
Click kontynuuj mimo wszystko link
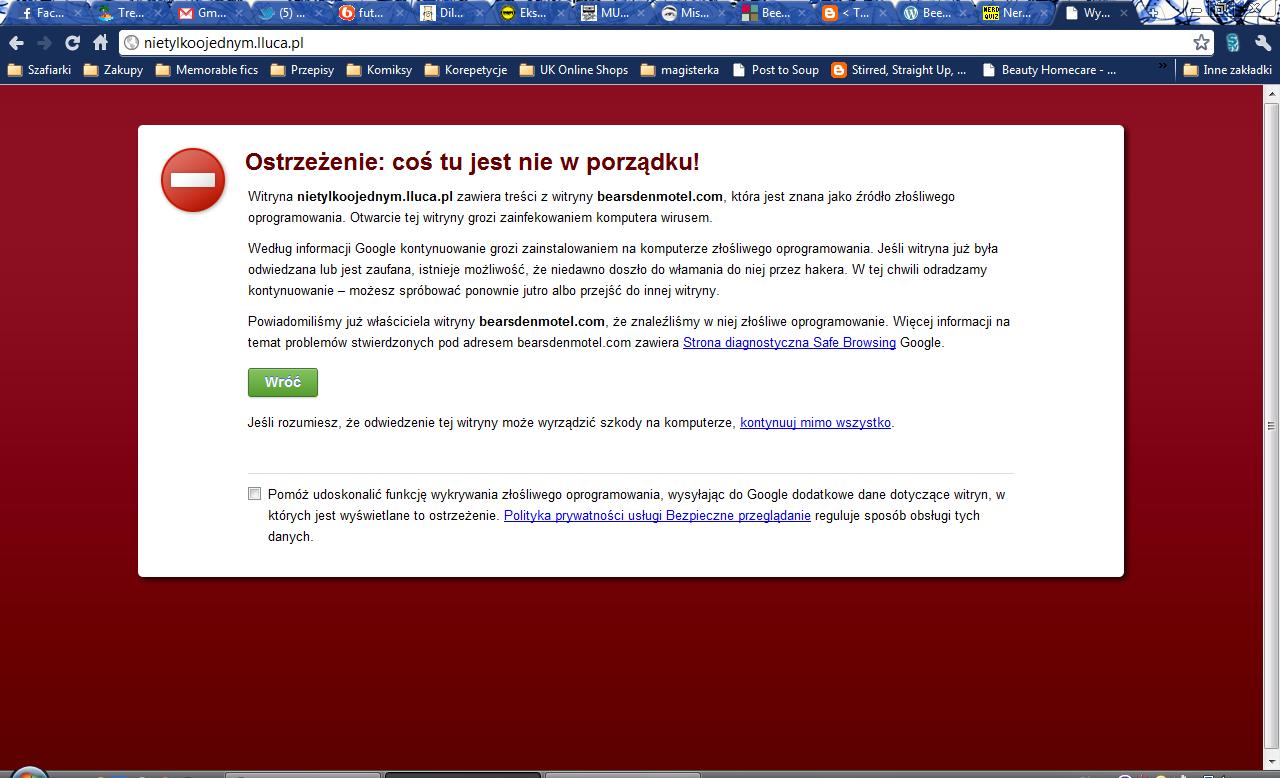(x=815, y=423)
